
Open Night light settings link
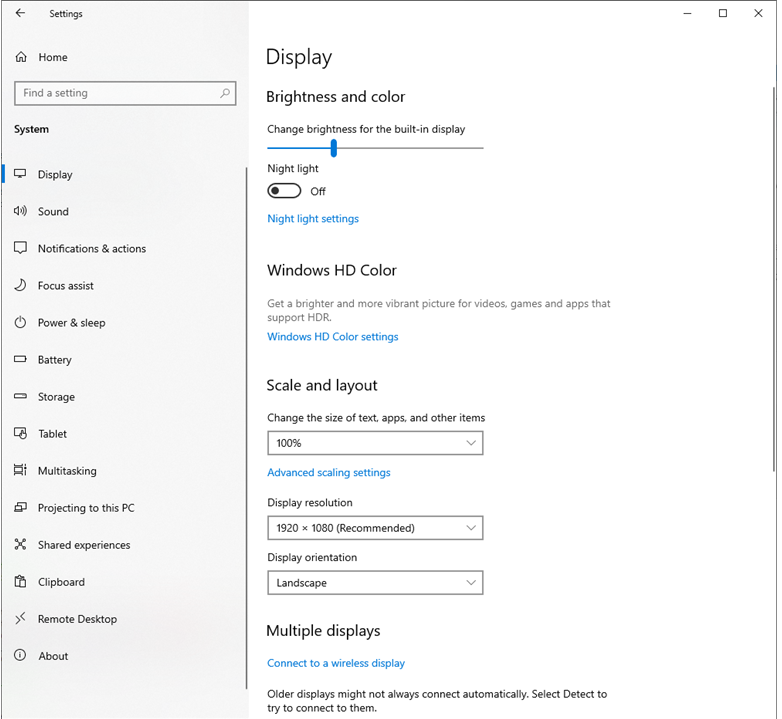(x=313, y=219)
